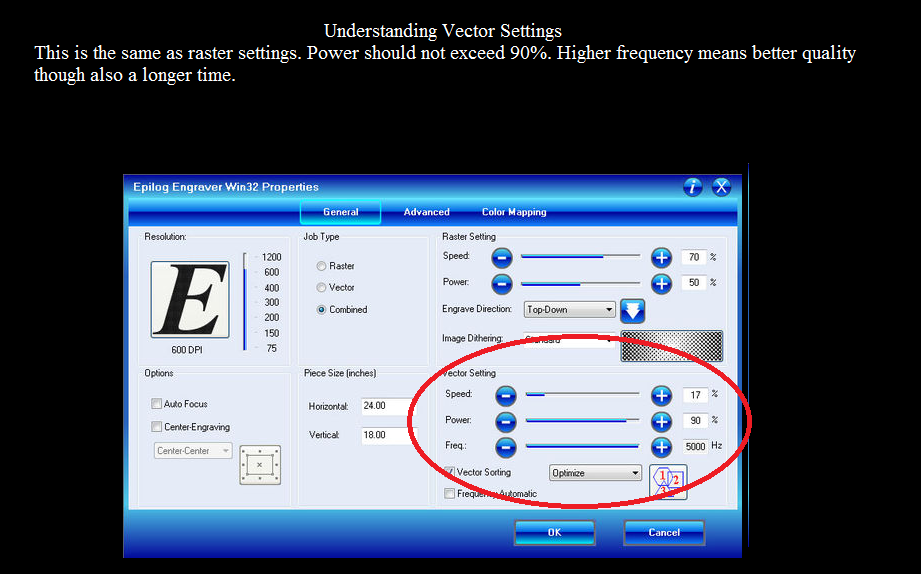The height and width of the screenshot is (574, 921).
Task: Click the frequency value field 5000
Action: (695, 447)
